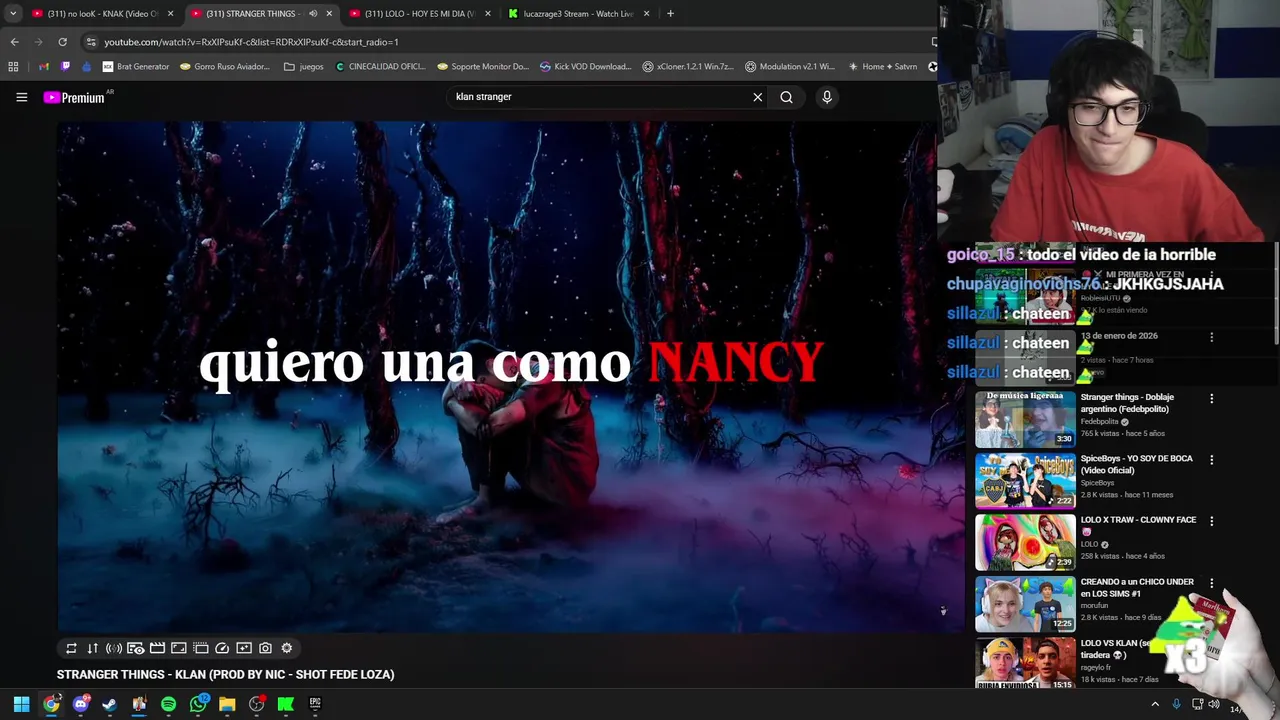Open options for the '13 de enero de 2026' video
The image size is (1280, 720).
point(1211,337)
